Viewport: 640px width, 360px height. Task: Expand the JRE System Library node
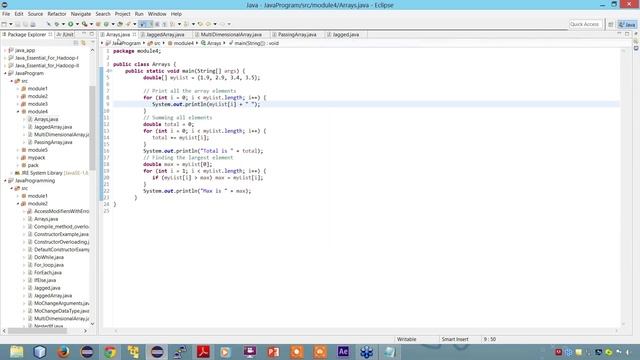(x=11, y=173)
